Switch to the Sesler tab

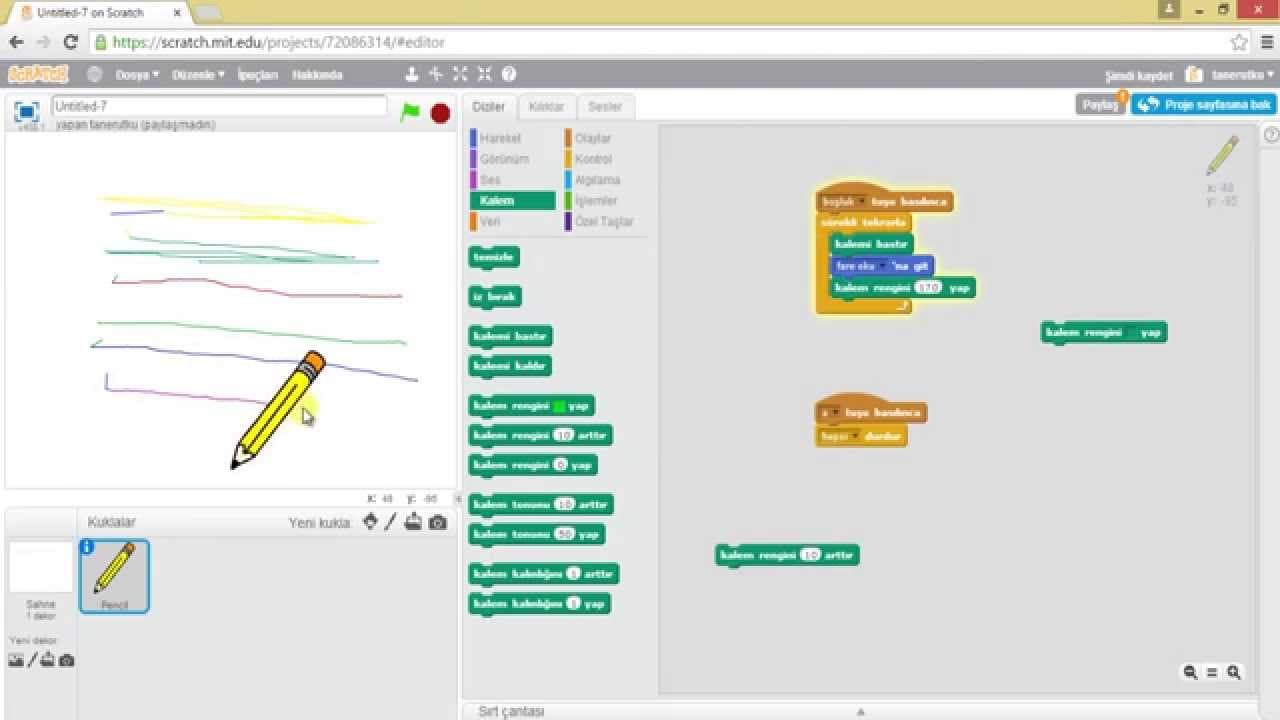point(605,106)
